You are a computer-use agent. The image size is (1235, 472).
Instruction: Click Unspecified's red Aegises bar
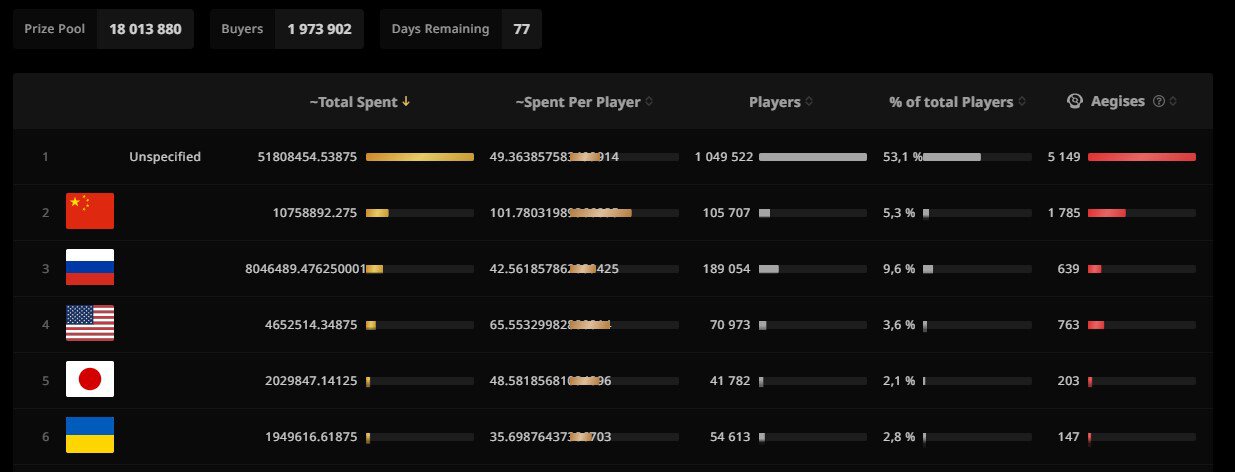[x=1142, y=157]
